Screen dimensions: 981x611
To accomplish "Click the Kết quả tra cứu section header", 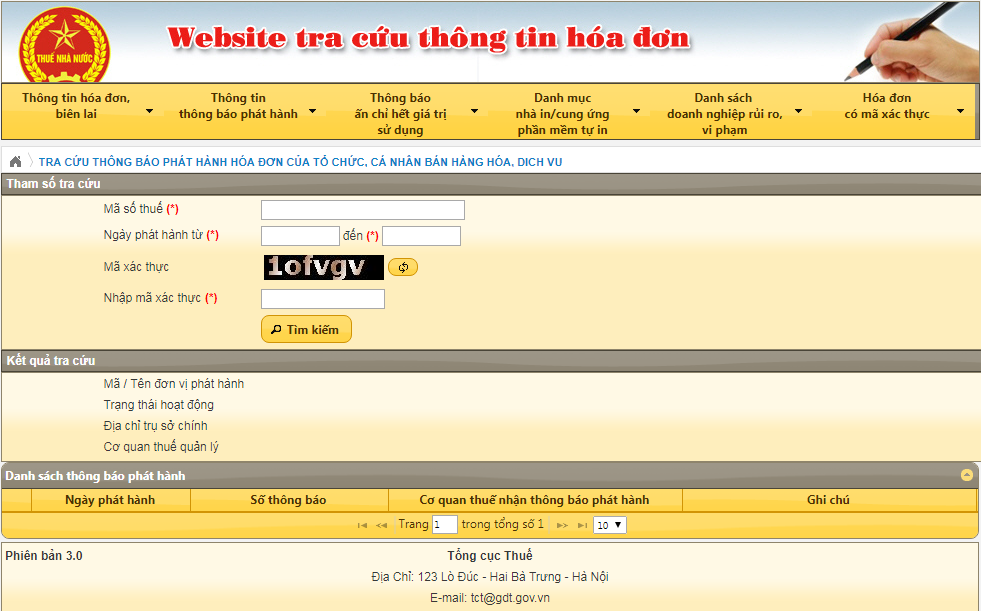I will [x=490, y=360].
